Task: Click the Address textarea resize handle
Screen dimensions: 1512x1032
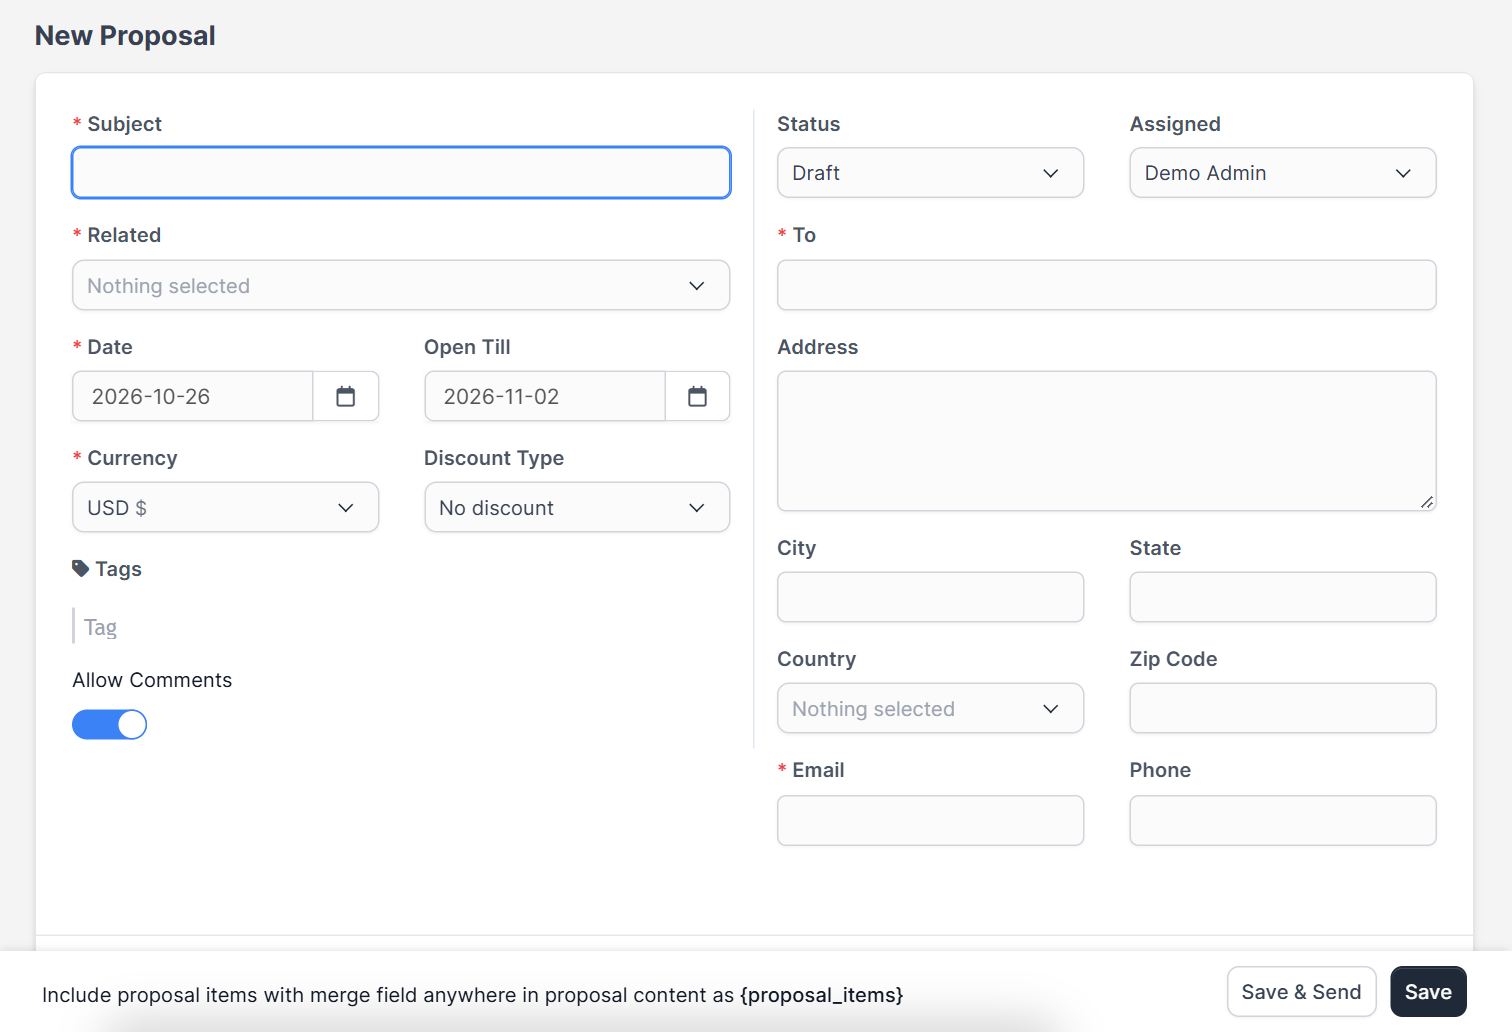Action: tap(1427, 502)
